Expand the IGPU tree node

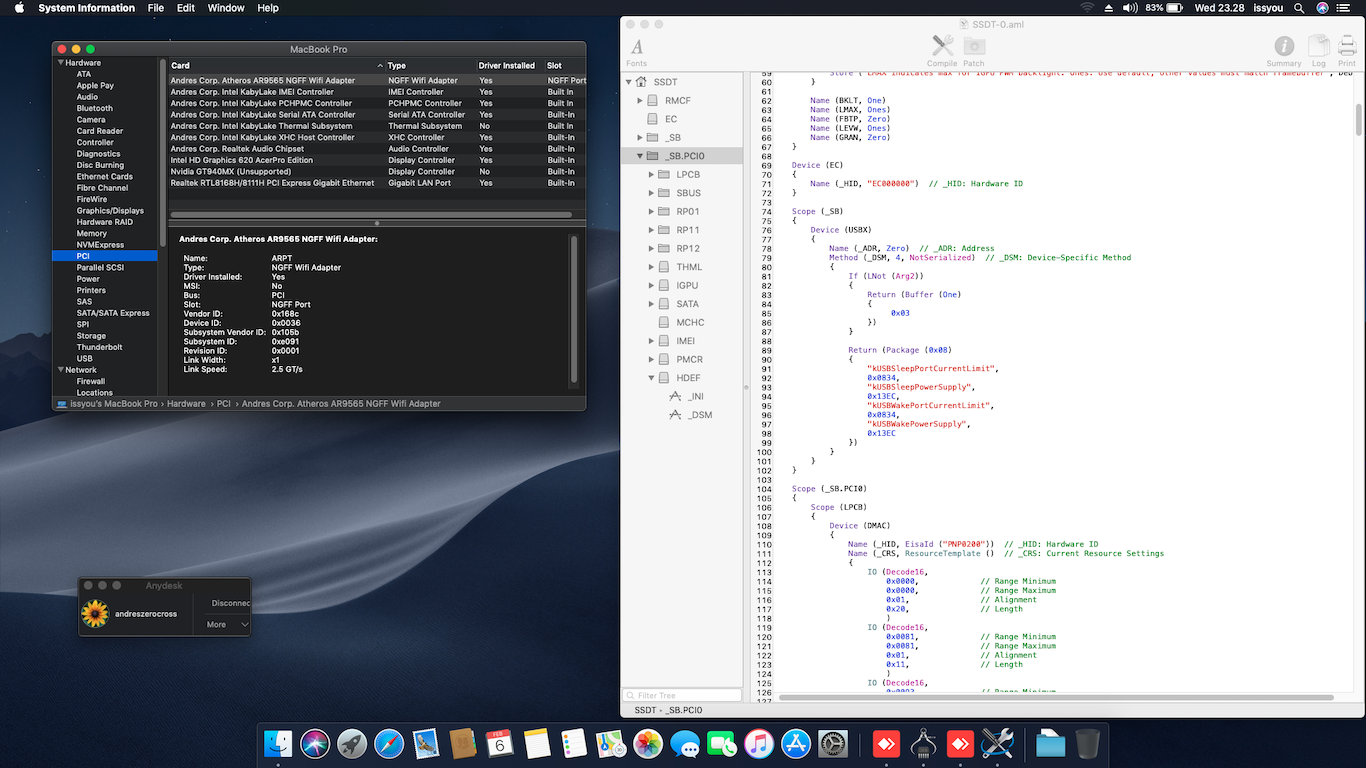point(651,285)
